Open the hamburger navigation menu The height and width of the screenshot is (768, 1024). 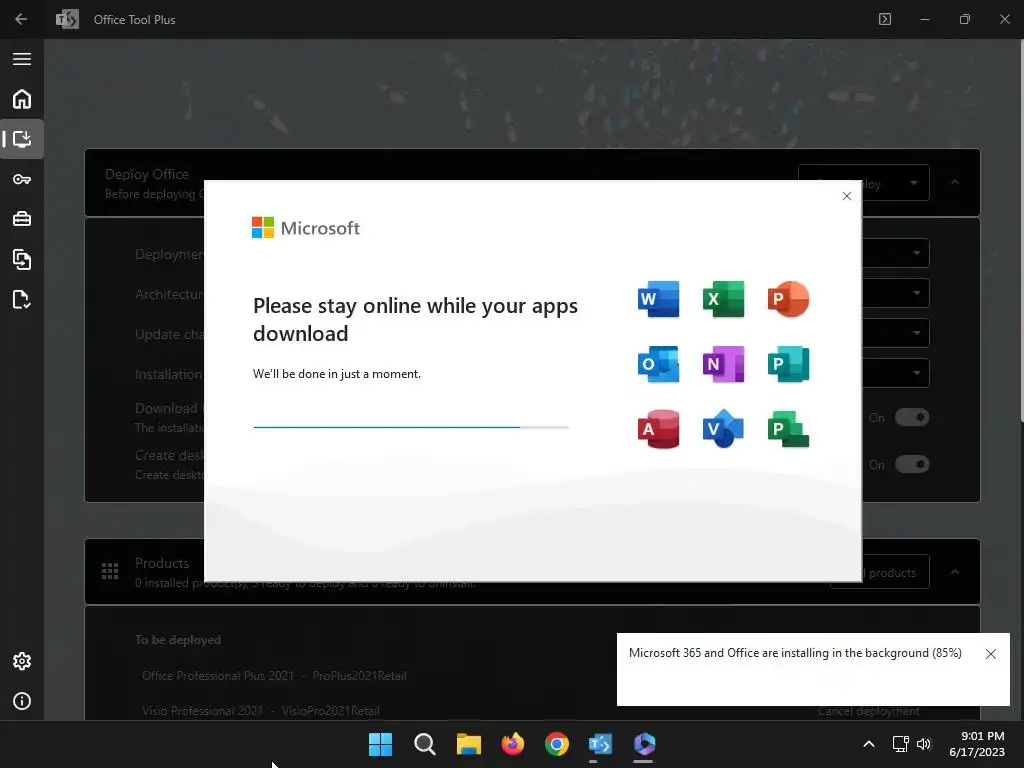tap(22, 59)
